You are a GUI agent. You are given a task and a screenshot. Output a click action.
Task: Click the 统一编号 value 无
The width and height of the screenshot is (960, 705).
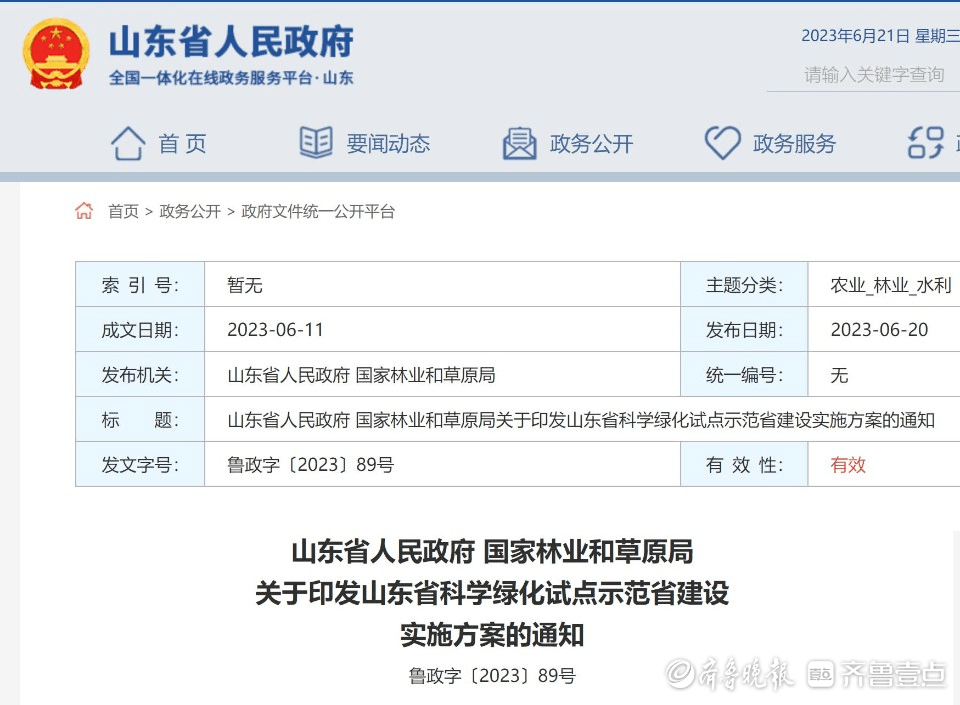pos(839,375)
